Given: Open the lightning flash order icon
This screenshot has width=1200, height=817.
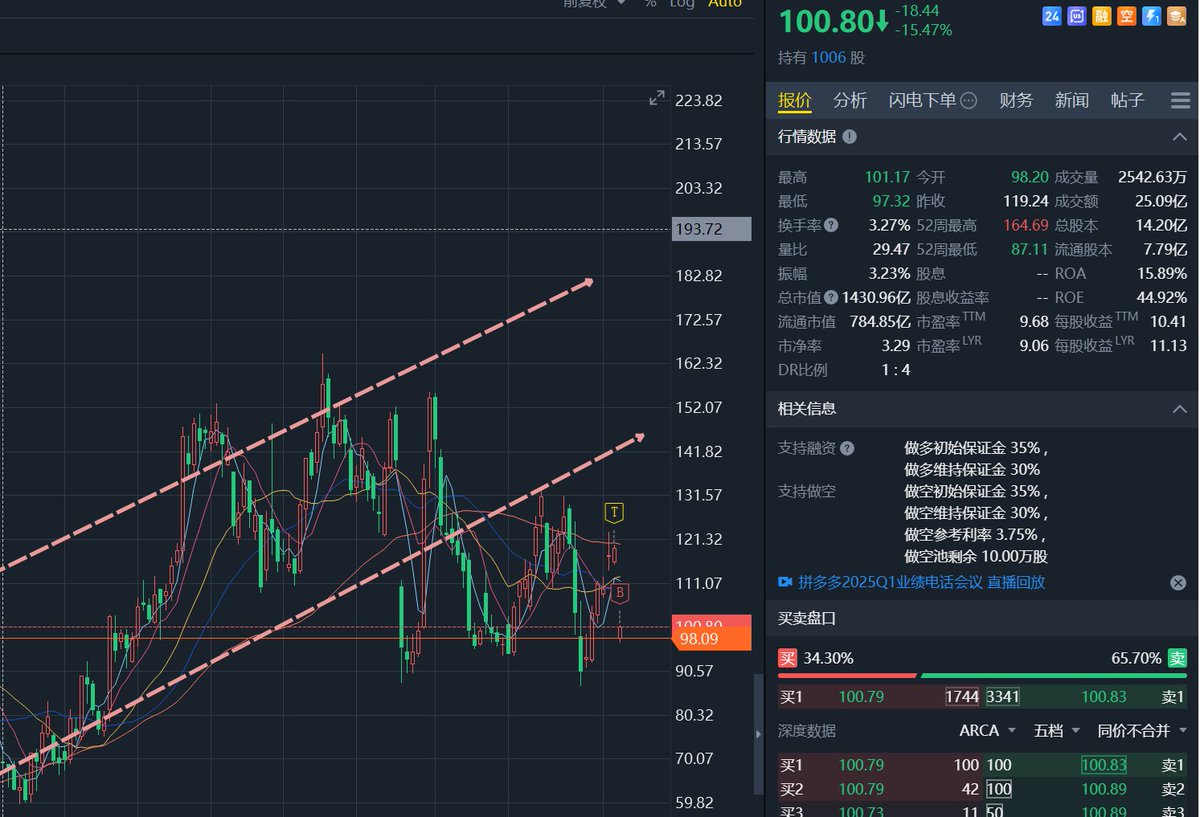Looking at the screenshot, I should click(1151, 16).
